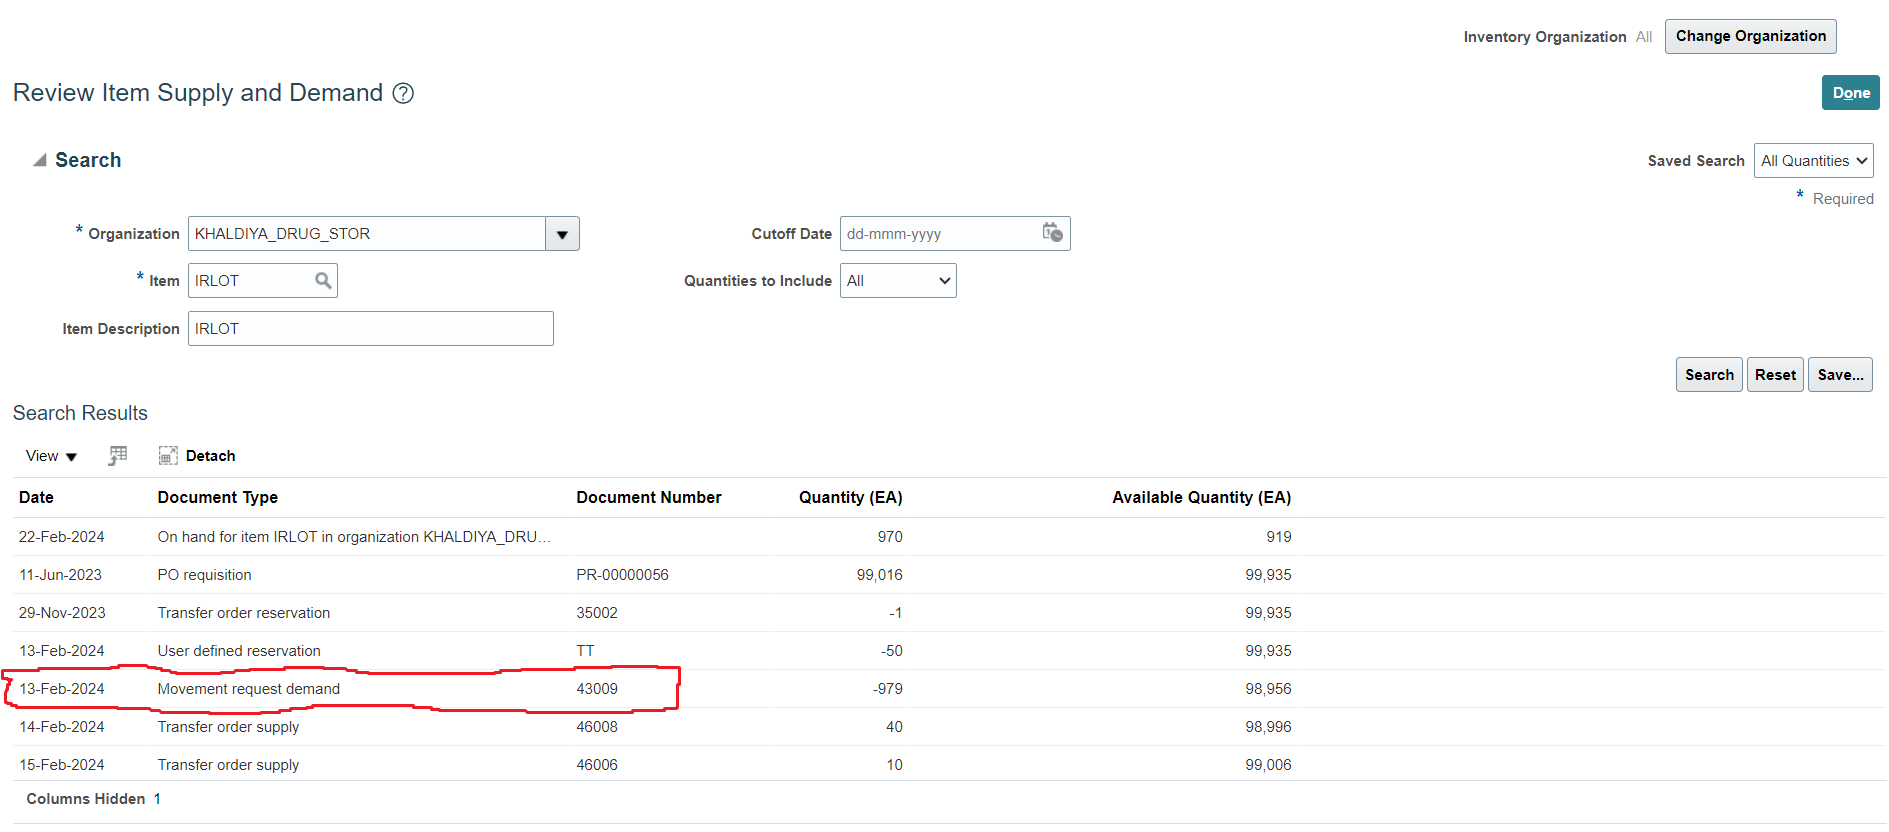Focus the Organization input field
1889x832 pixels.
366,234
